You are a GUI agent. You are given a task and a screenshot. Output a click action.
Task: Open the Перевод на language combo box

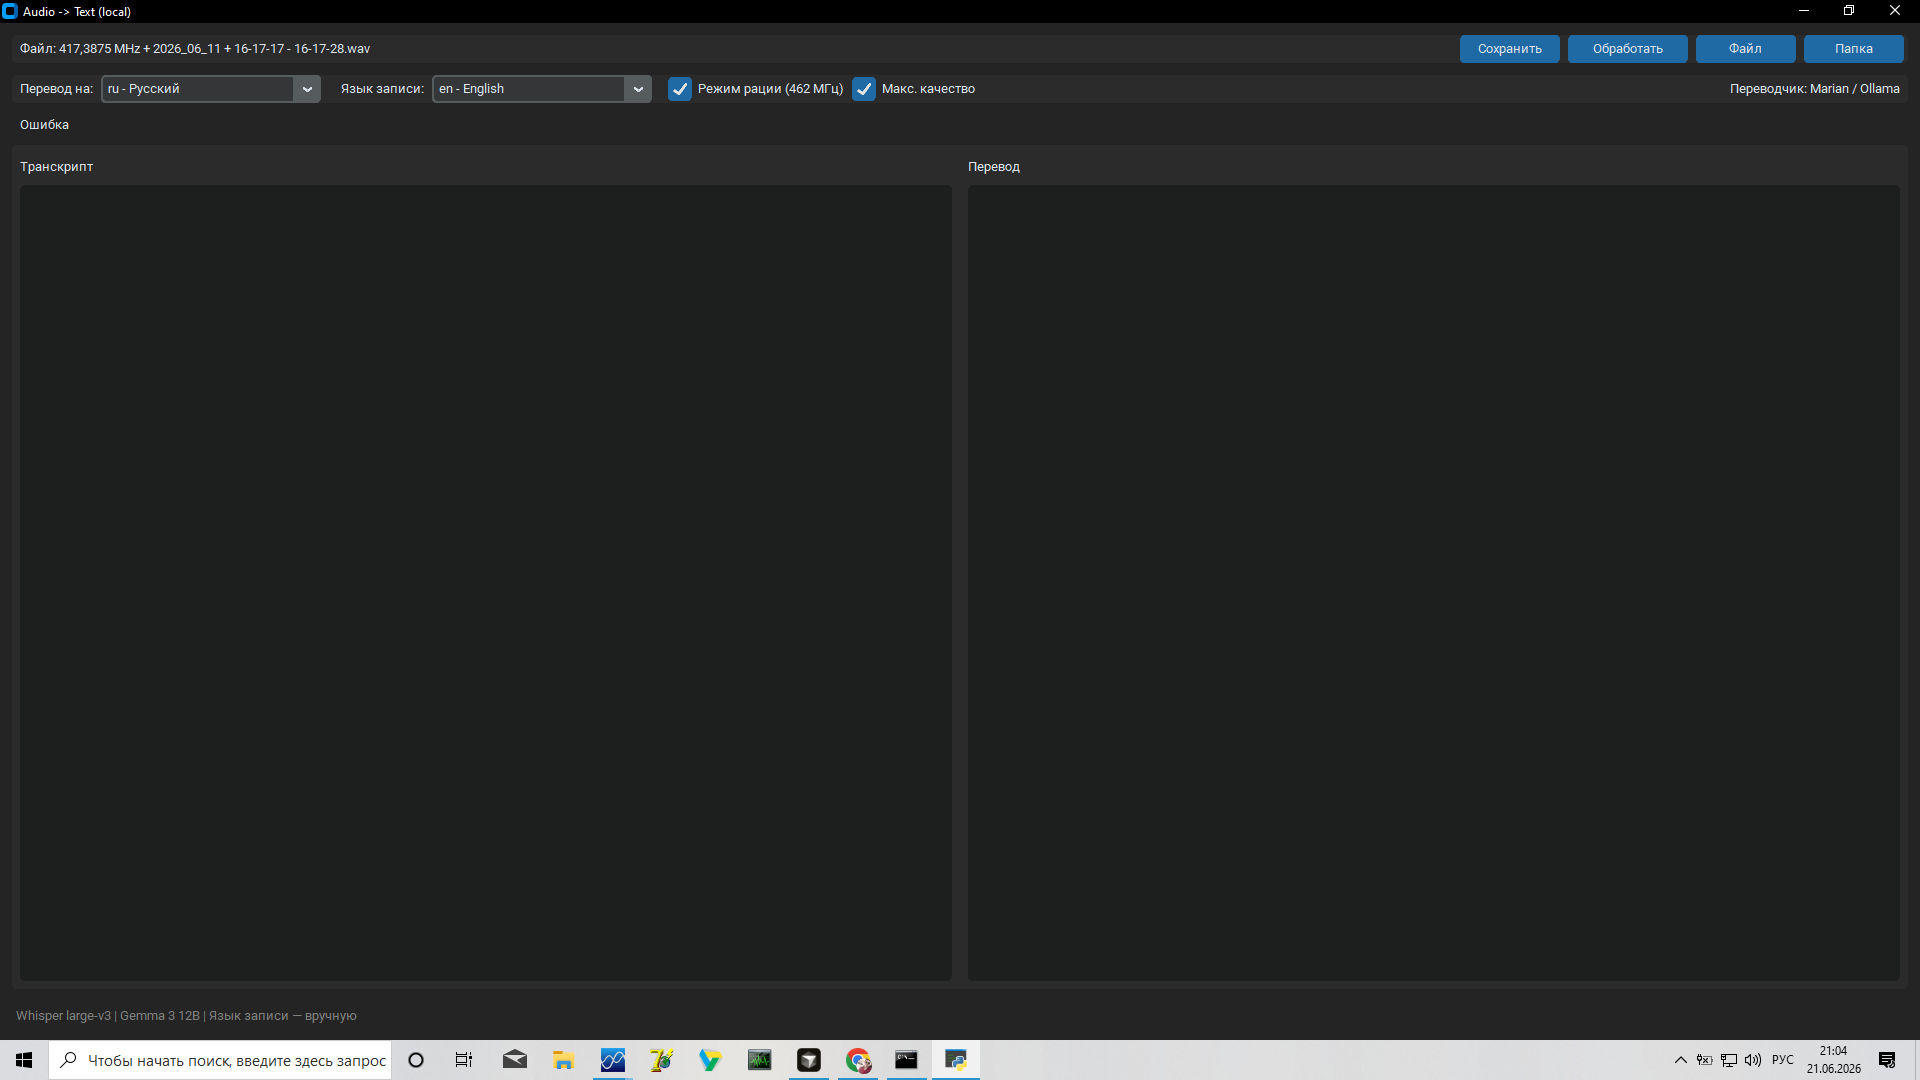click(211, 89)
